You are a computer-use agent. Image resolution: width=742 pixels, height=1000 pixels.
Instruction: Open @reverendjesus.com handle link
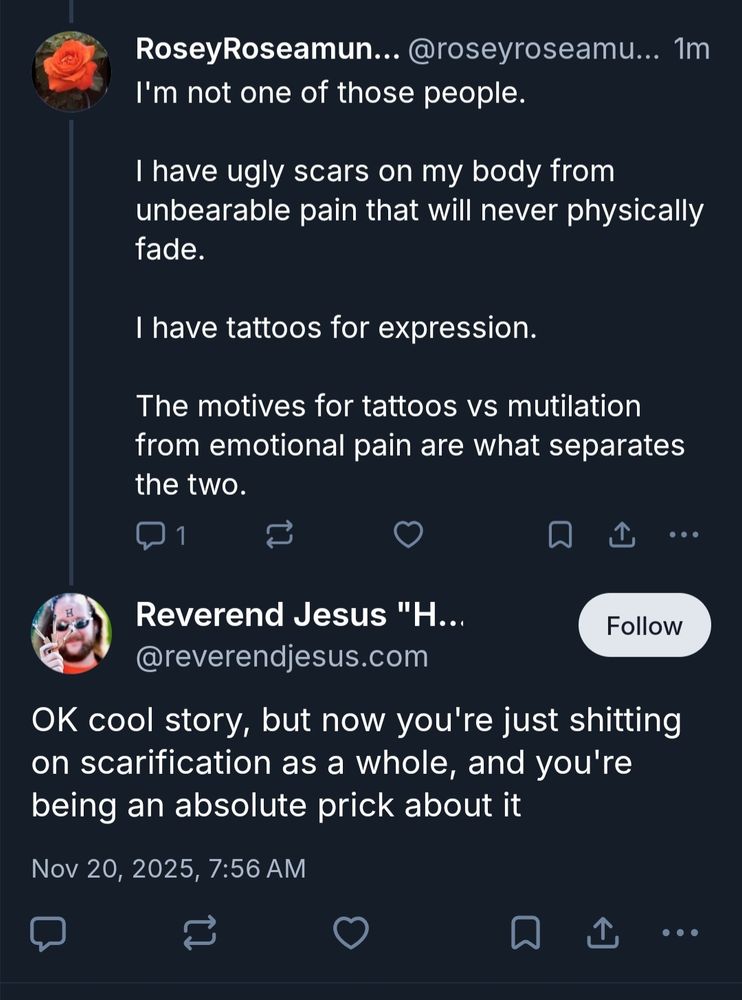pos(281,656)
